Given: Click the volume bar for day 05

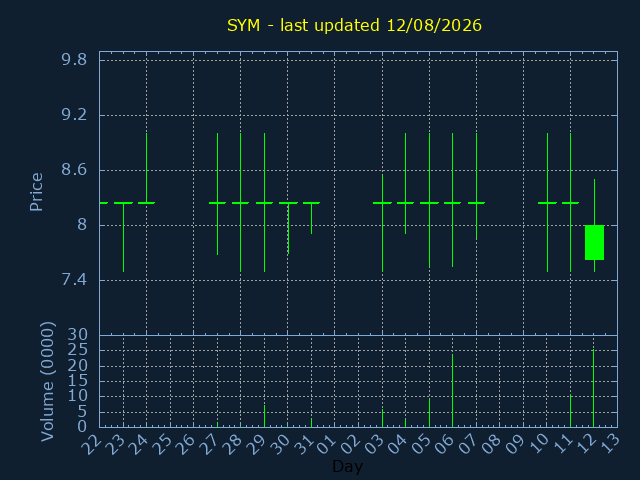Looking at the screenshot, I should click(x=429, y=413).
